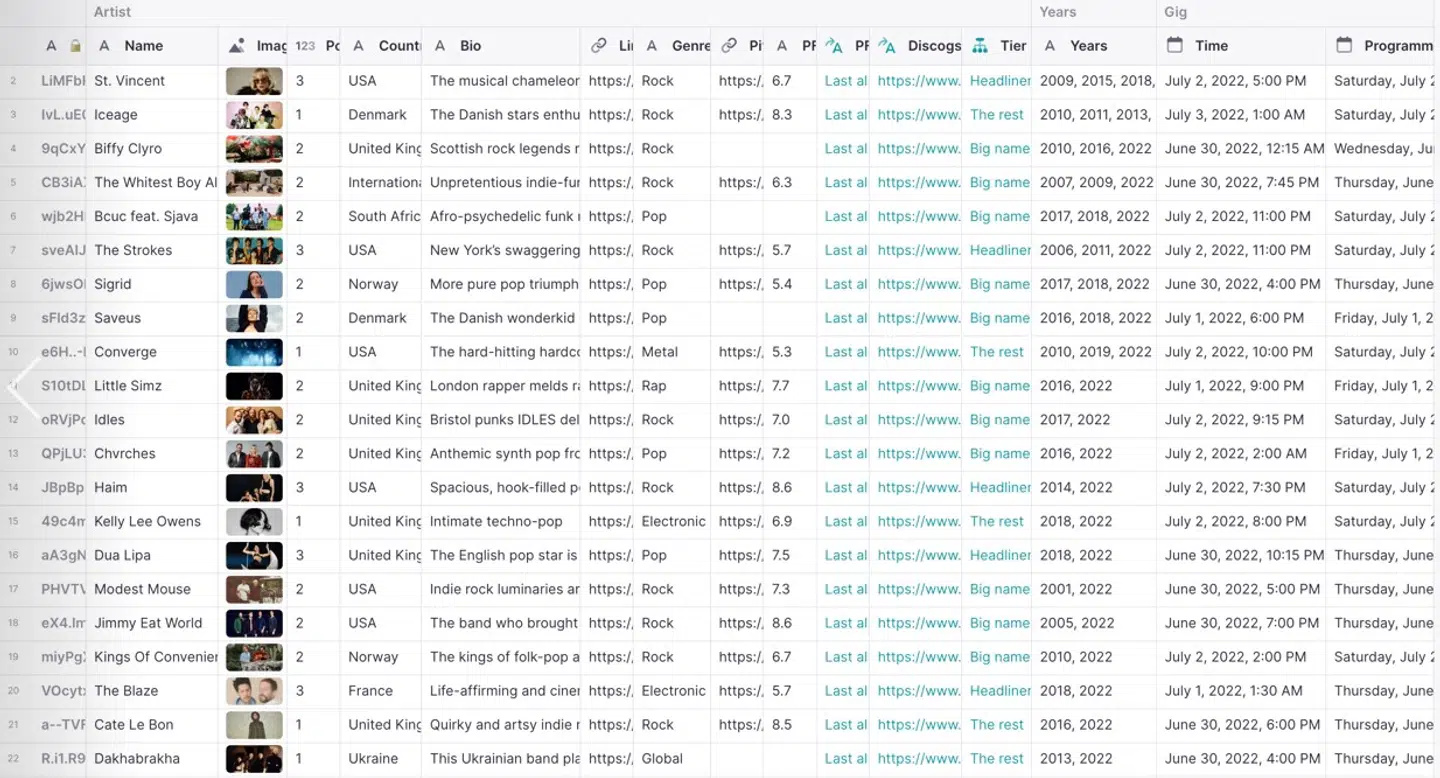Click the number type icon in Popularity header
The image size is (1440, 778).
pos(305,46)
